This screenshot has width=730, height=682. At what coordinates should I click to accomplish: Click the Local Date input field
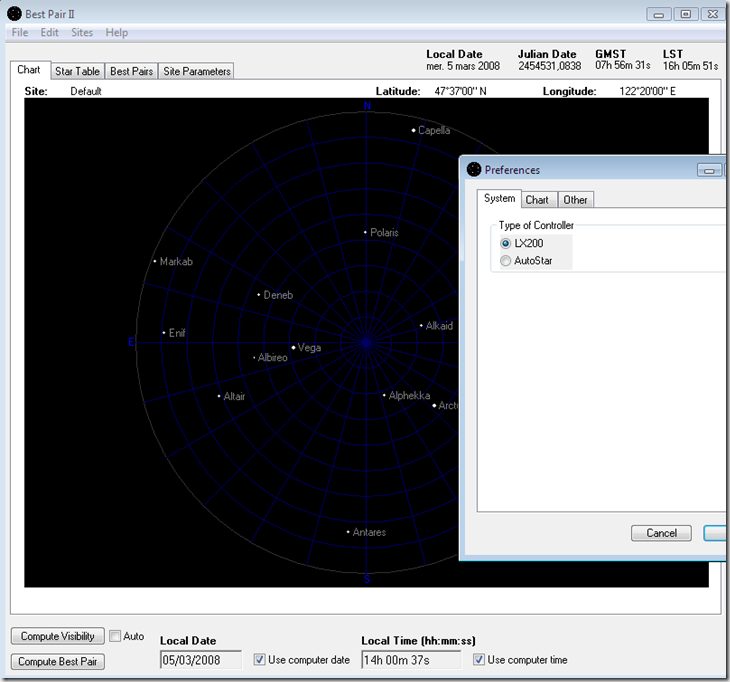coord(201,660)
